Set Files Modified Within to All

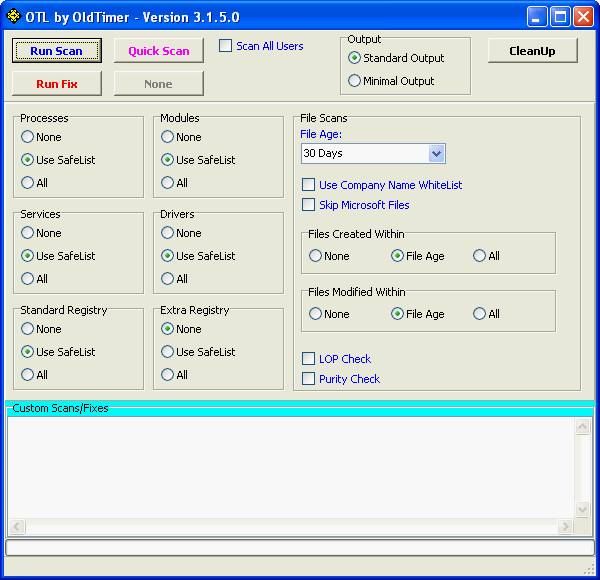tap(479, 314)
